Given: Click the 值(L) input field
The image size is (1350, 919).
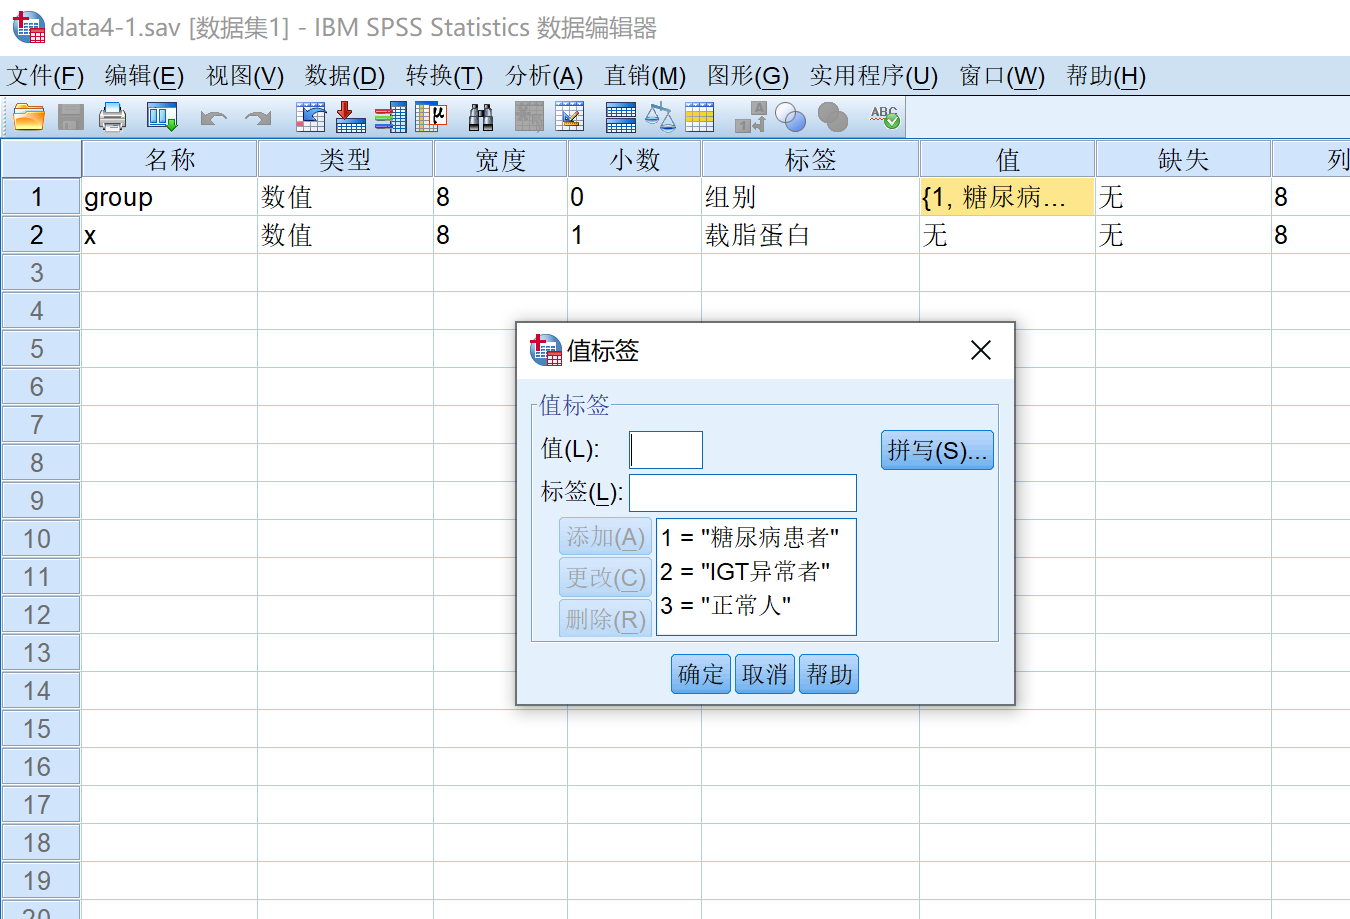Looking at the screenshot, I should click(x=666, y=450).
